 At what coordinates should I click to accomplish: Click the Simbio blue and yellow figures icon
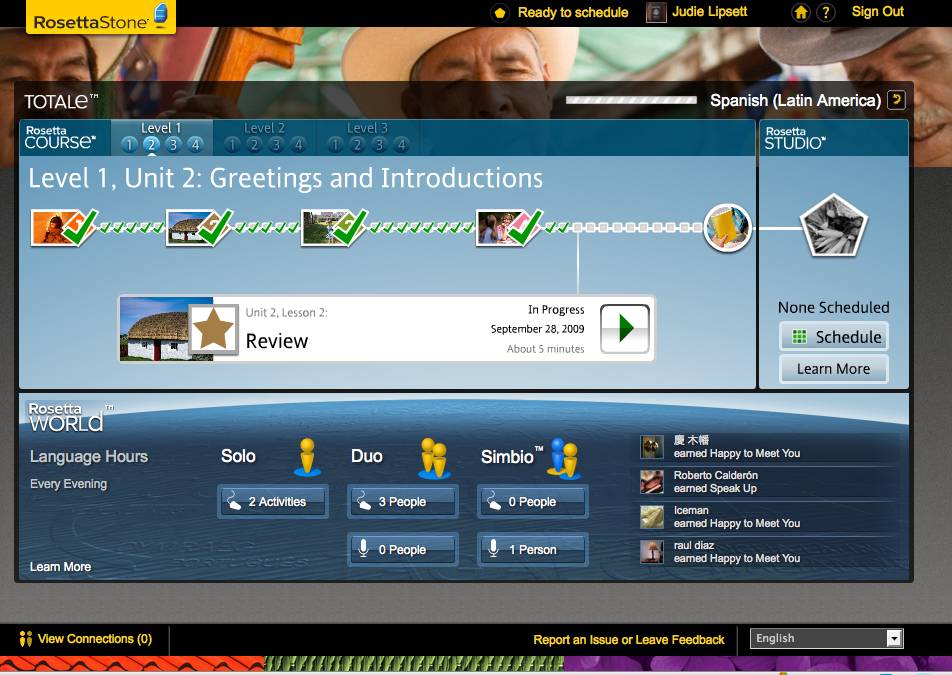[565, 458]
